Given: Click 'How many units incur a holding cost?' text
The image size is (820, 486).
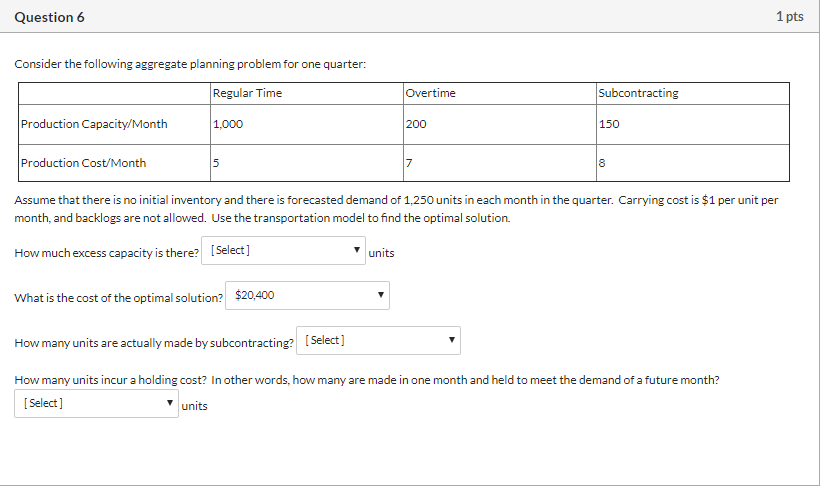Looking at the screenshot, I should click(110, 380).
